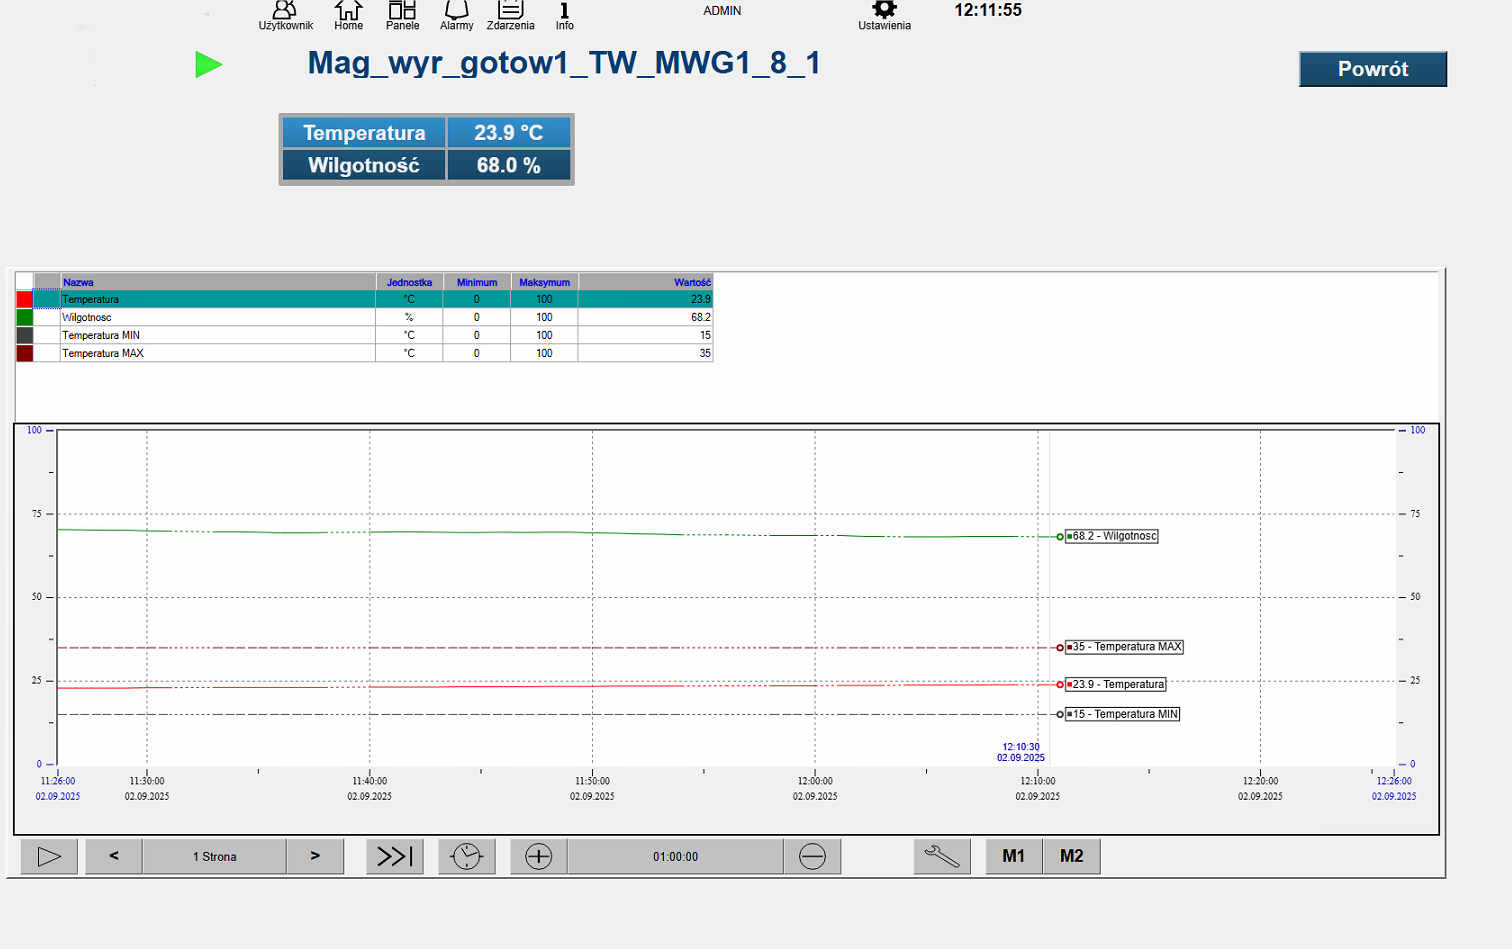Click the Powrót button
The height and width of the screenshot is (949, 1512).
[1372, 69]
